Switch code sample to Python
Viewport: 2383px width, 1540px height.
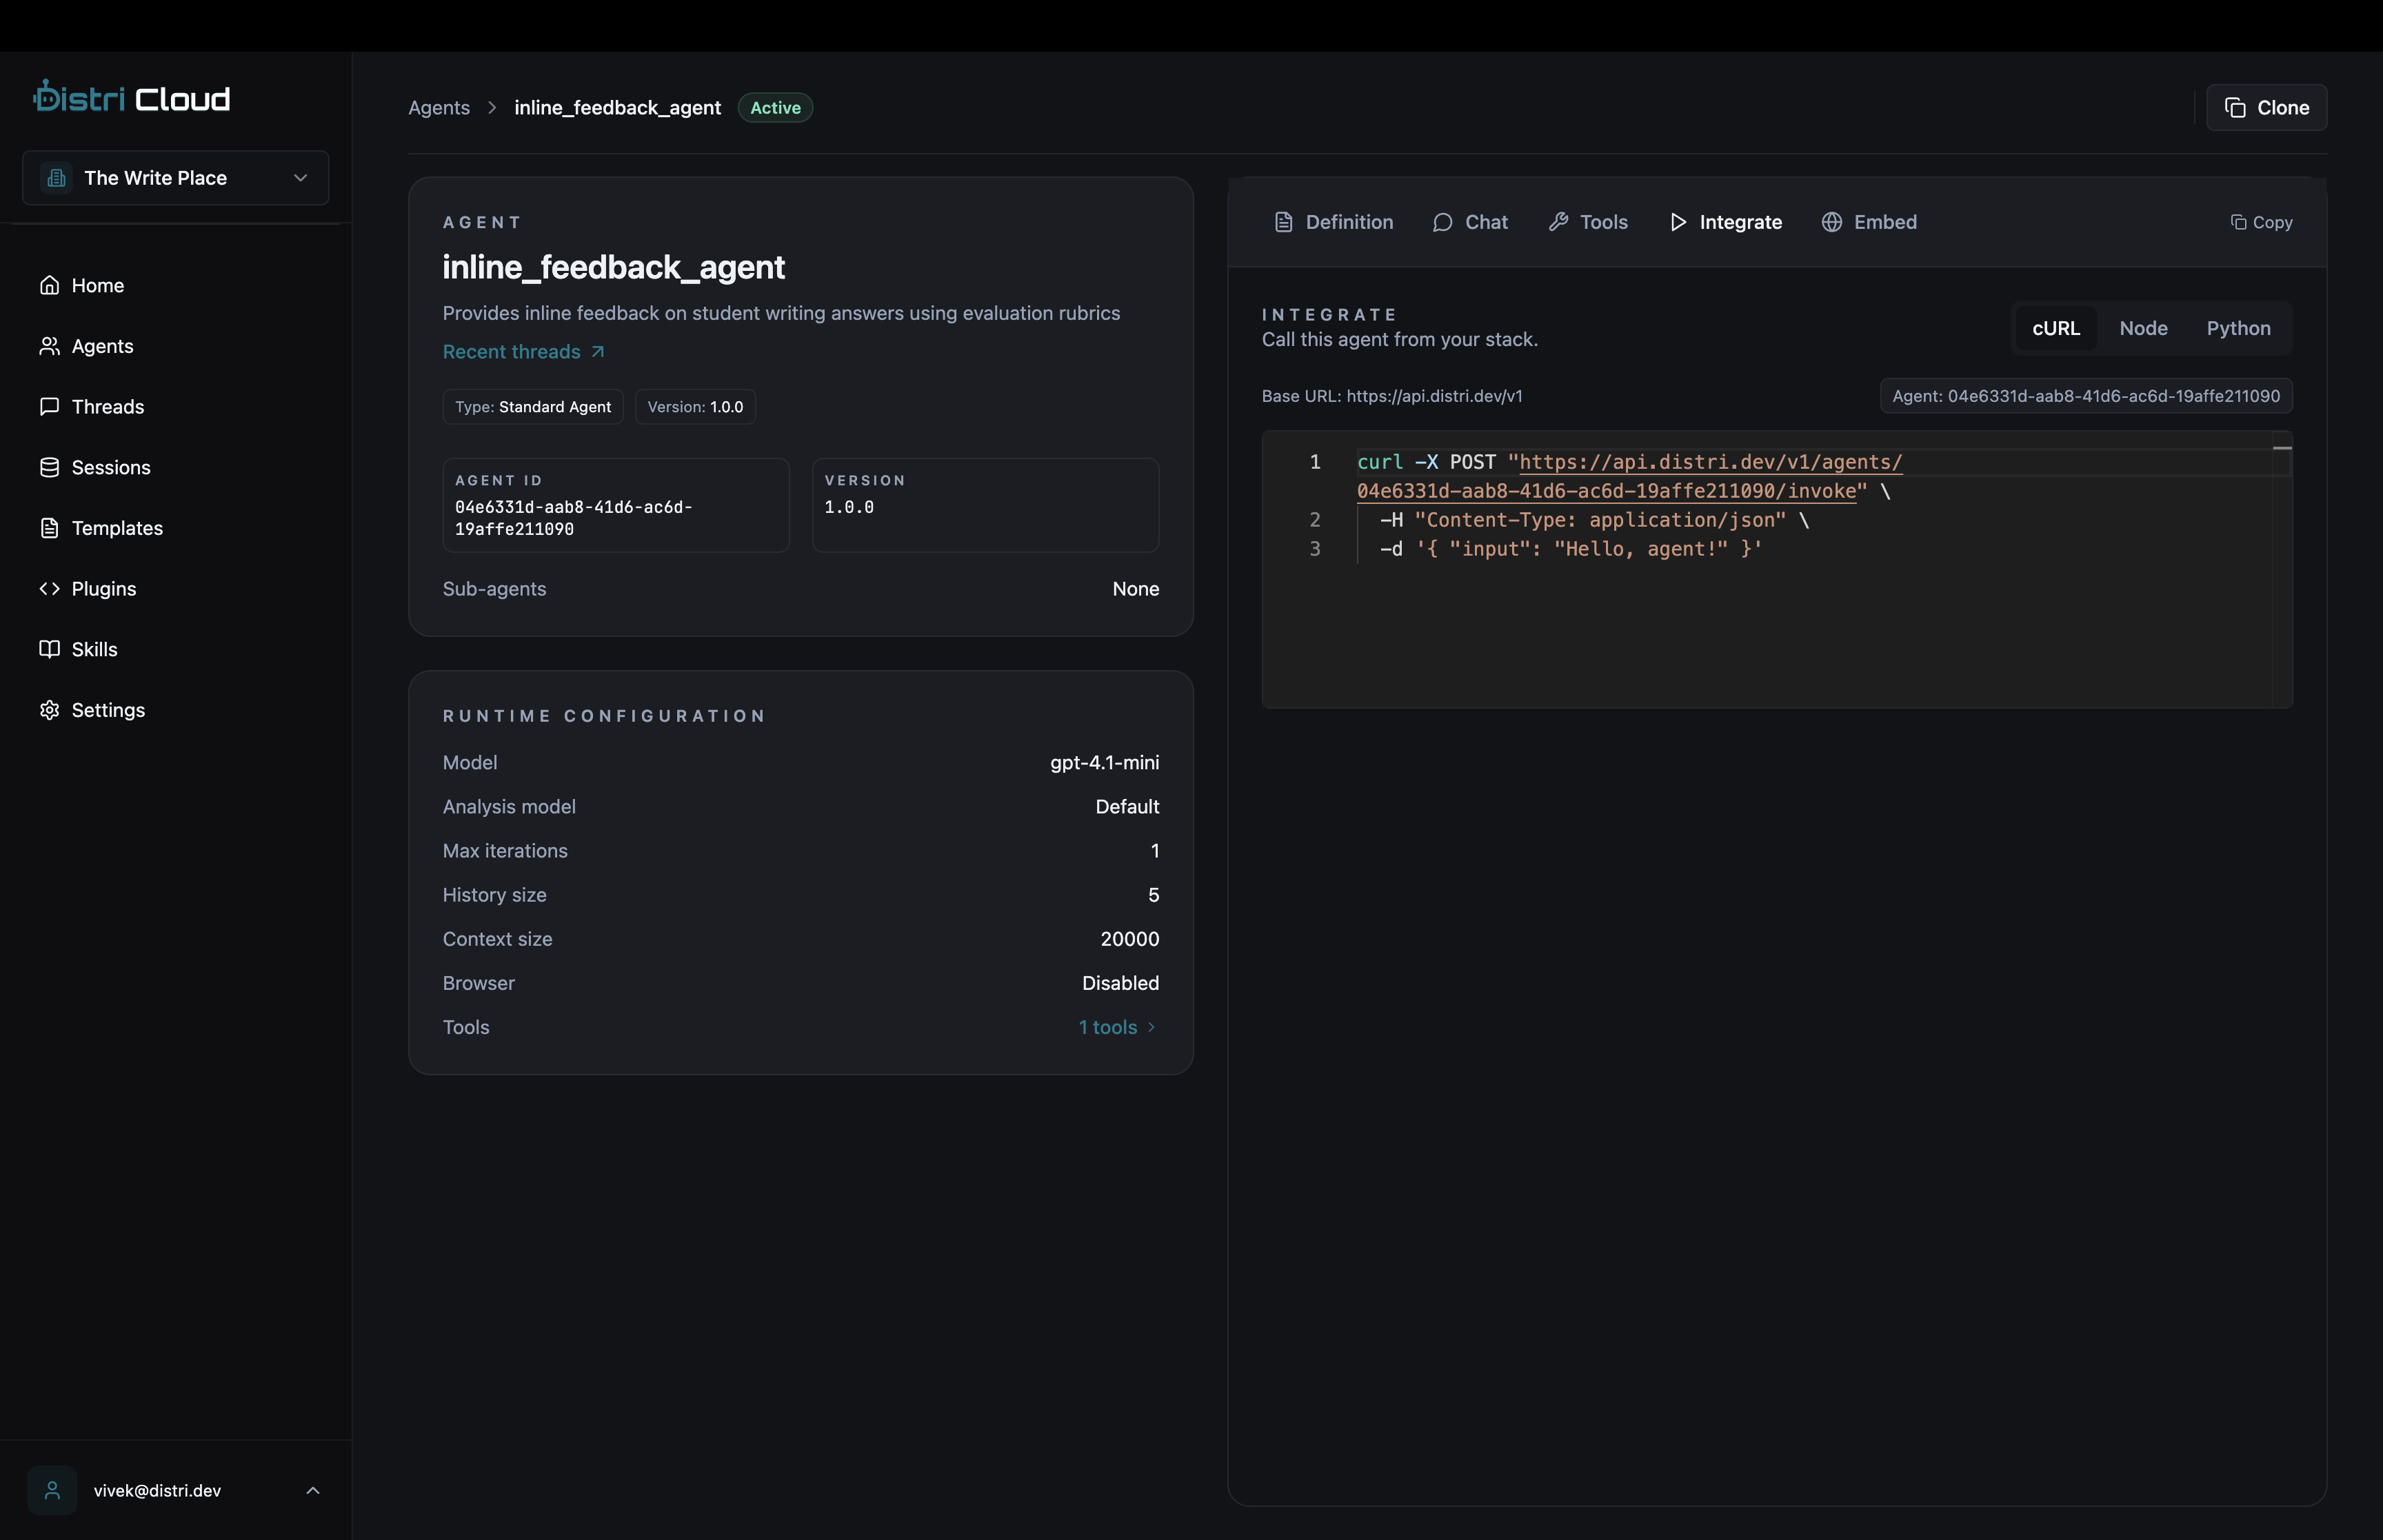click(2238, 328)
